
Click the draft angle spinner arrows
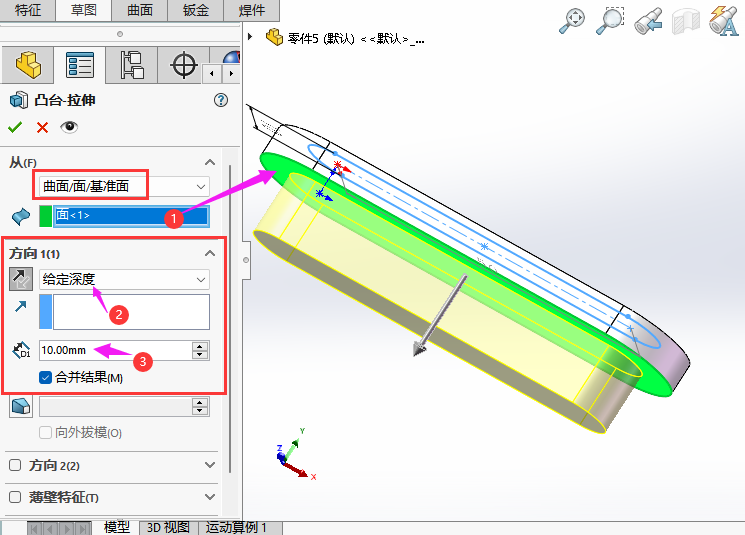(x=200, y=407)
